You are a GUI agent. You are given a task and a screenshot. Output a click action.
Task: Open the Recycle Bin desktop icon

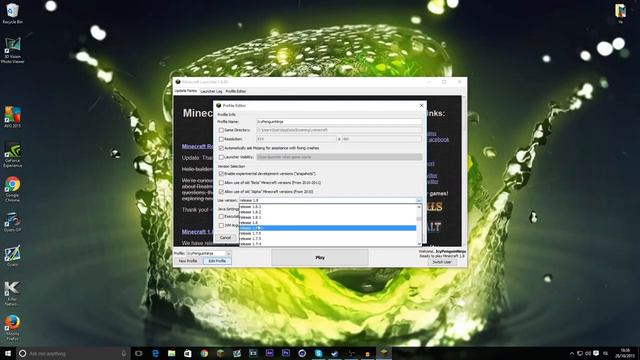pos(12,13)
